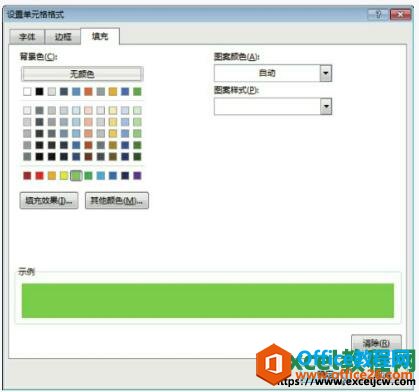Image resolution: width=419 pixels, height=392 pixels.
Task: Choose the darker green standard colors swatch
Action: coord(88,175)
